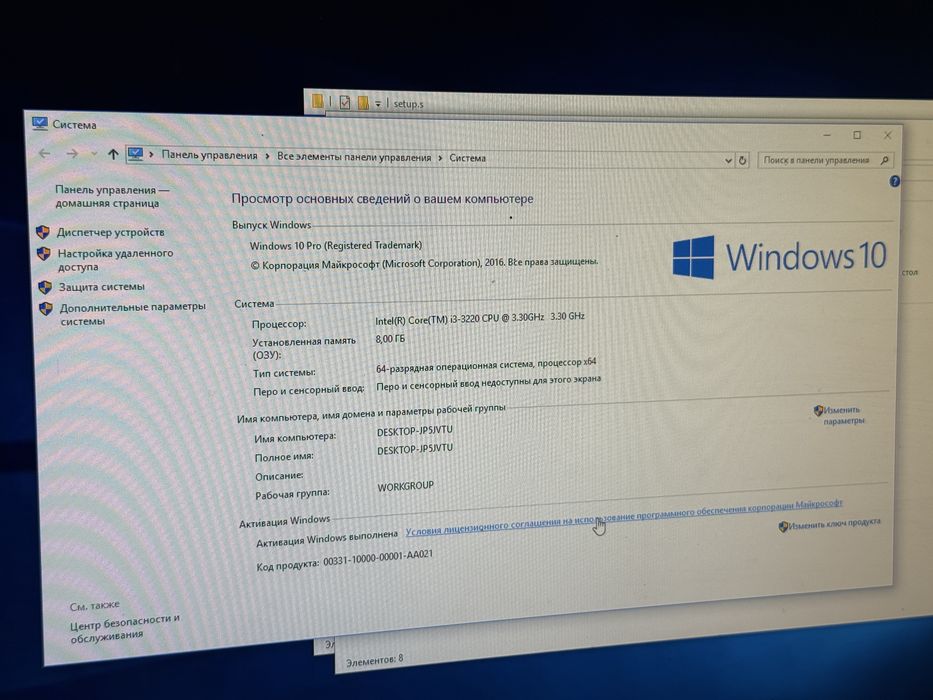Go up one level with the up arrow
This screenshot has height=700, width=933.
point(113,154)
